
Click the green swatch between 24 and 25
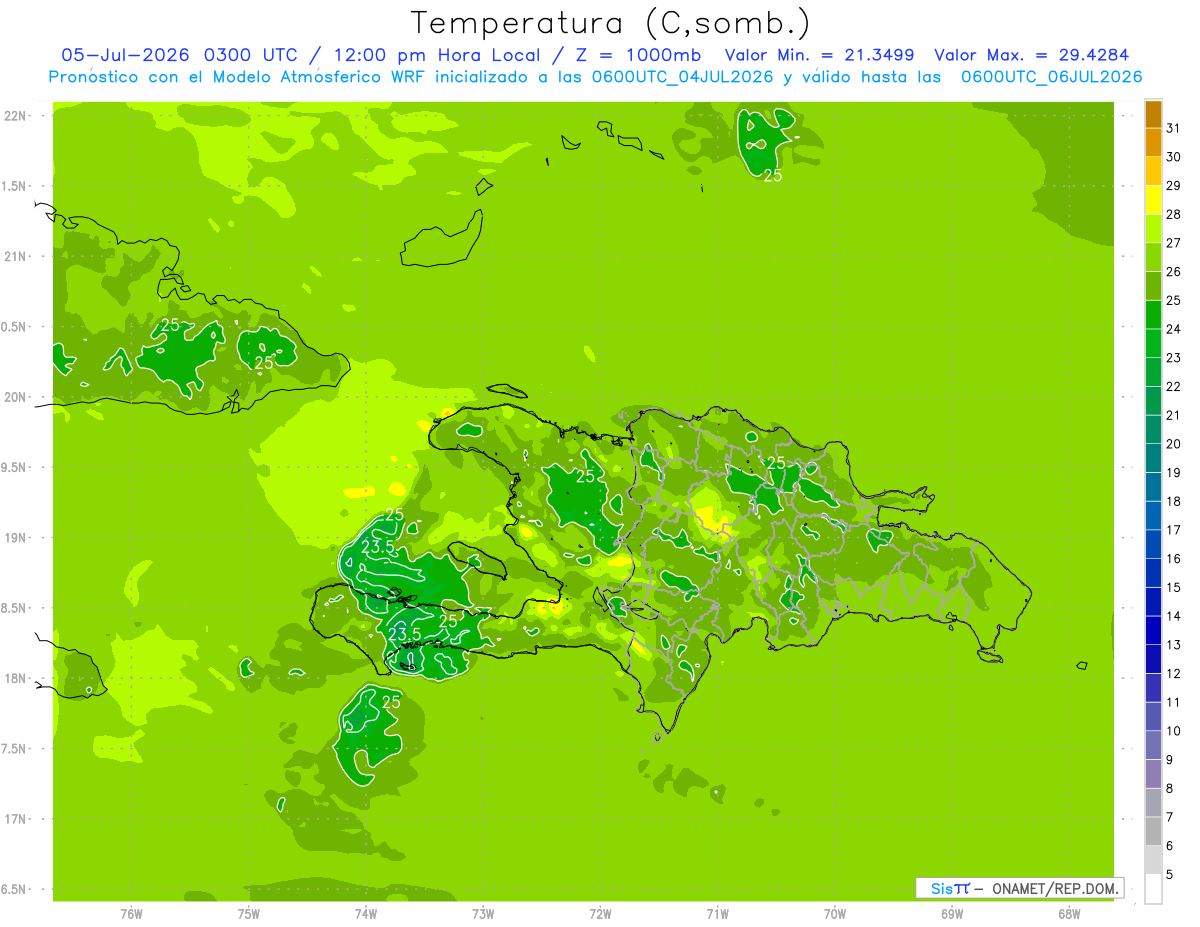tap(1153, 315)
